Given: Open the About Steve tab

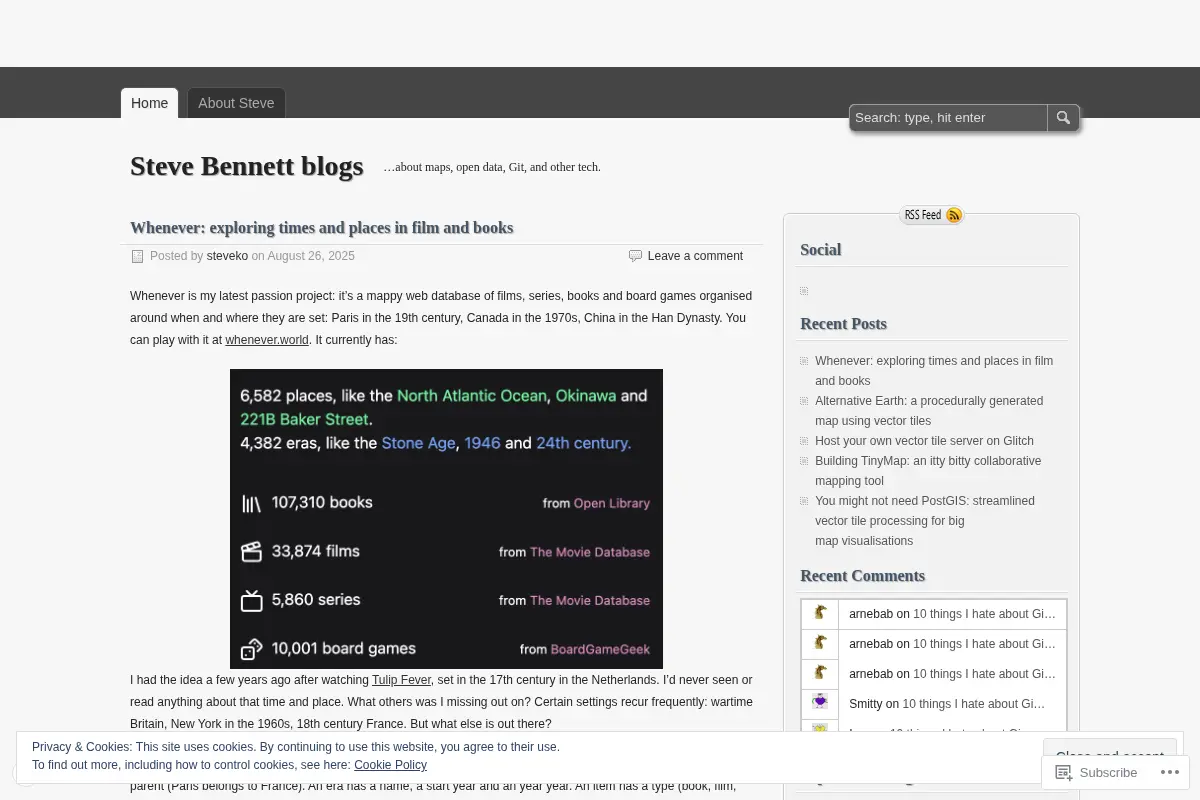Looking at the screenshot, I should pos(236,103).
